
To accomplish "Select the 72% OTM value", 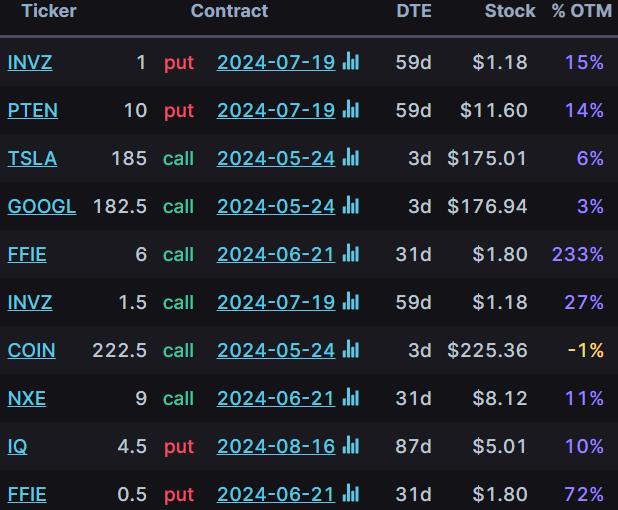I will point(584,495).
